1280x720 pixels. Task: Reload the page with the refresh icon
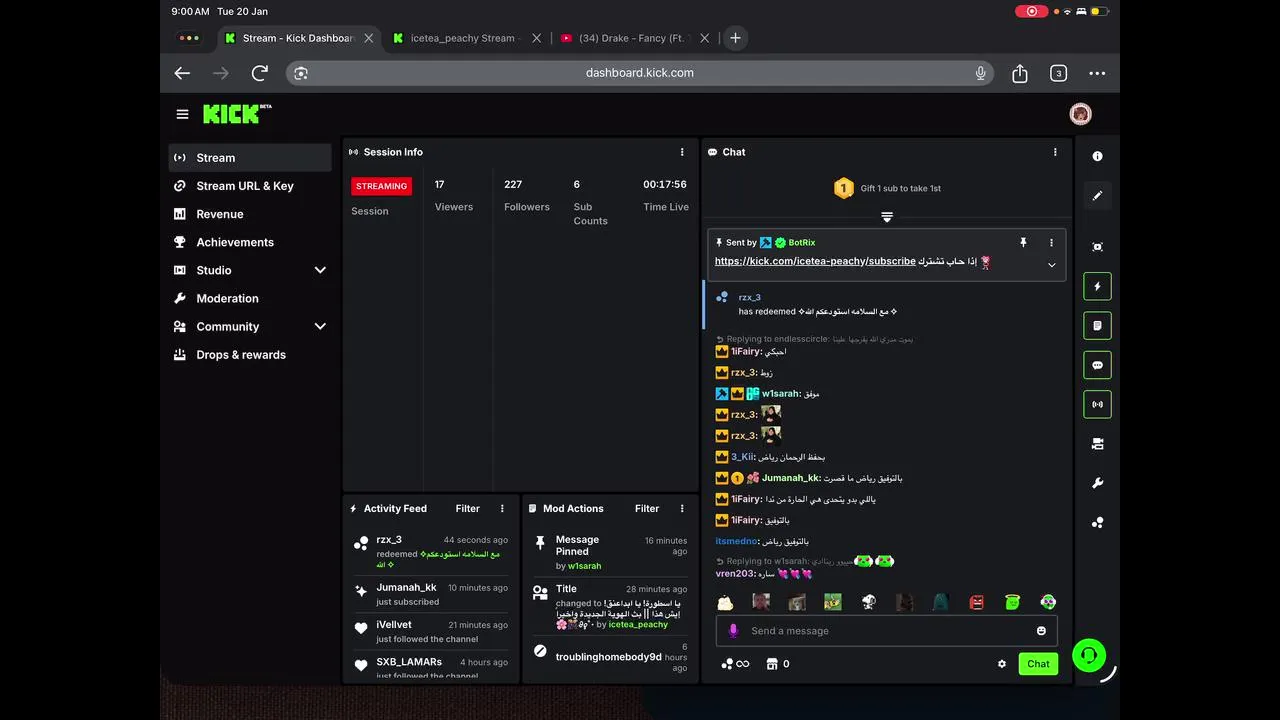click(260, 73)
